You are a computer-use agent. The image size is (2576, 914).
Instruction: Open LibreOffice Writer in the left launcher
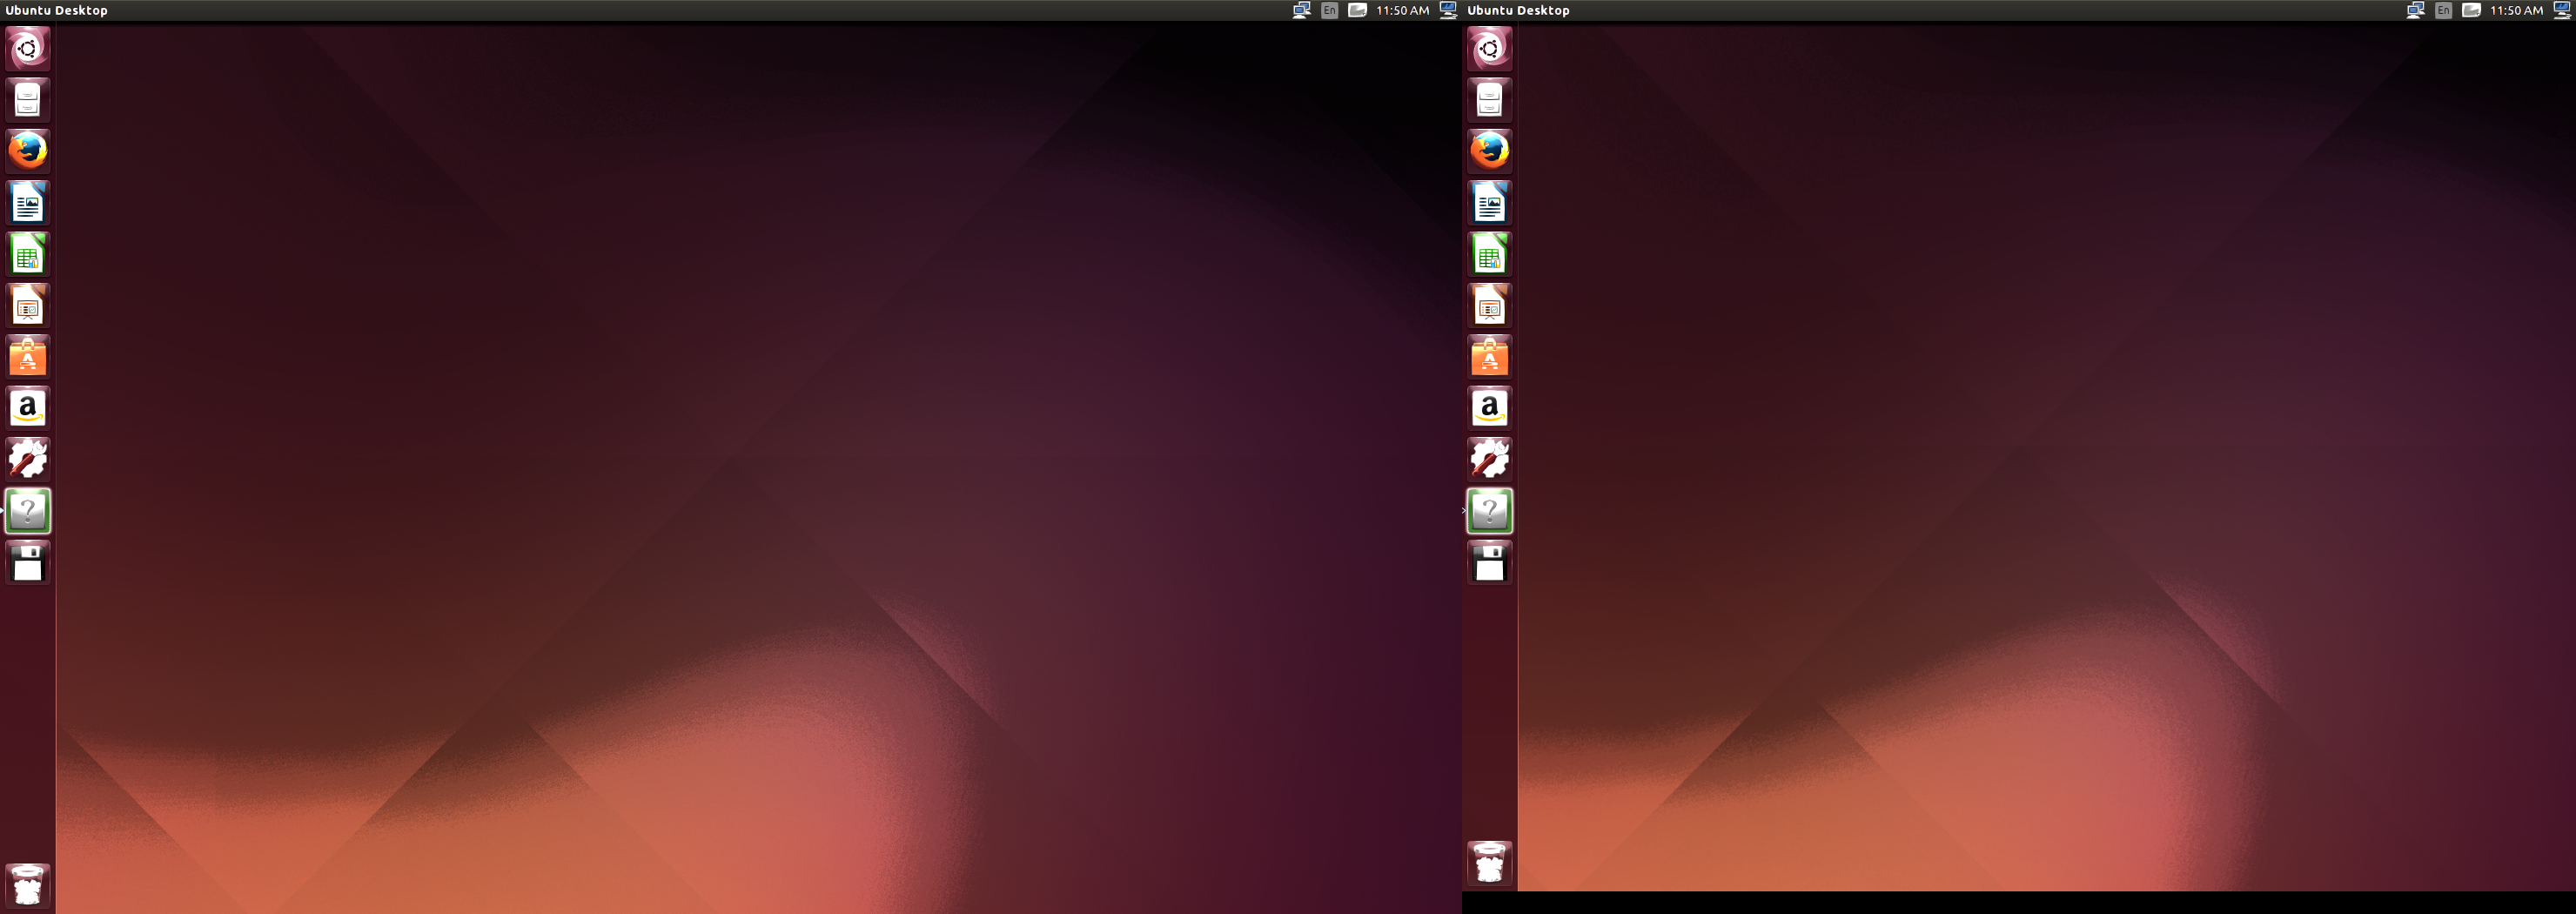pos(28,203)
